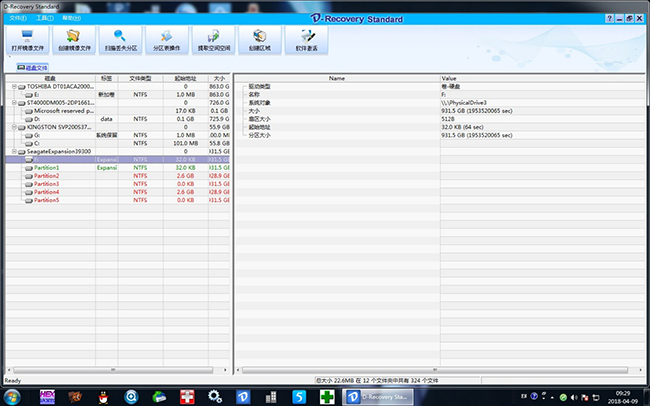The height and width of the screenshot is (406, 650).
Task: Select green Partition1 entry
Action: [x=46, y=168]
